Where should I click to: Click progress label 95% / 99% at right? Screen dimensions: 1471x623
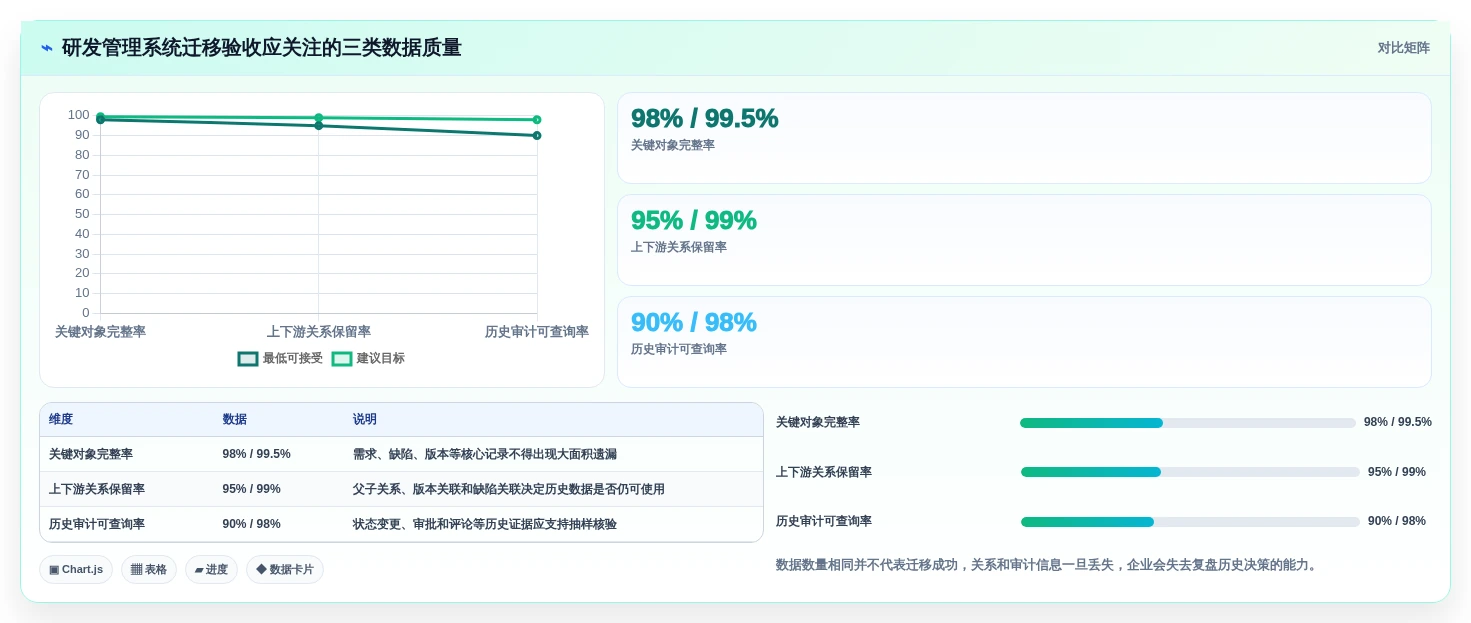tap(1397, 472)
